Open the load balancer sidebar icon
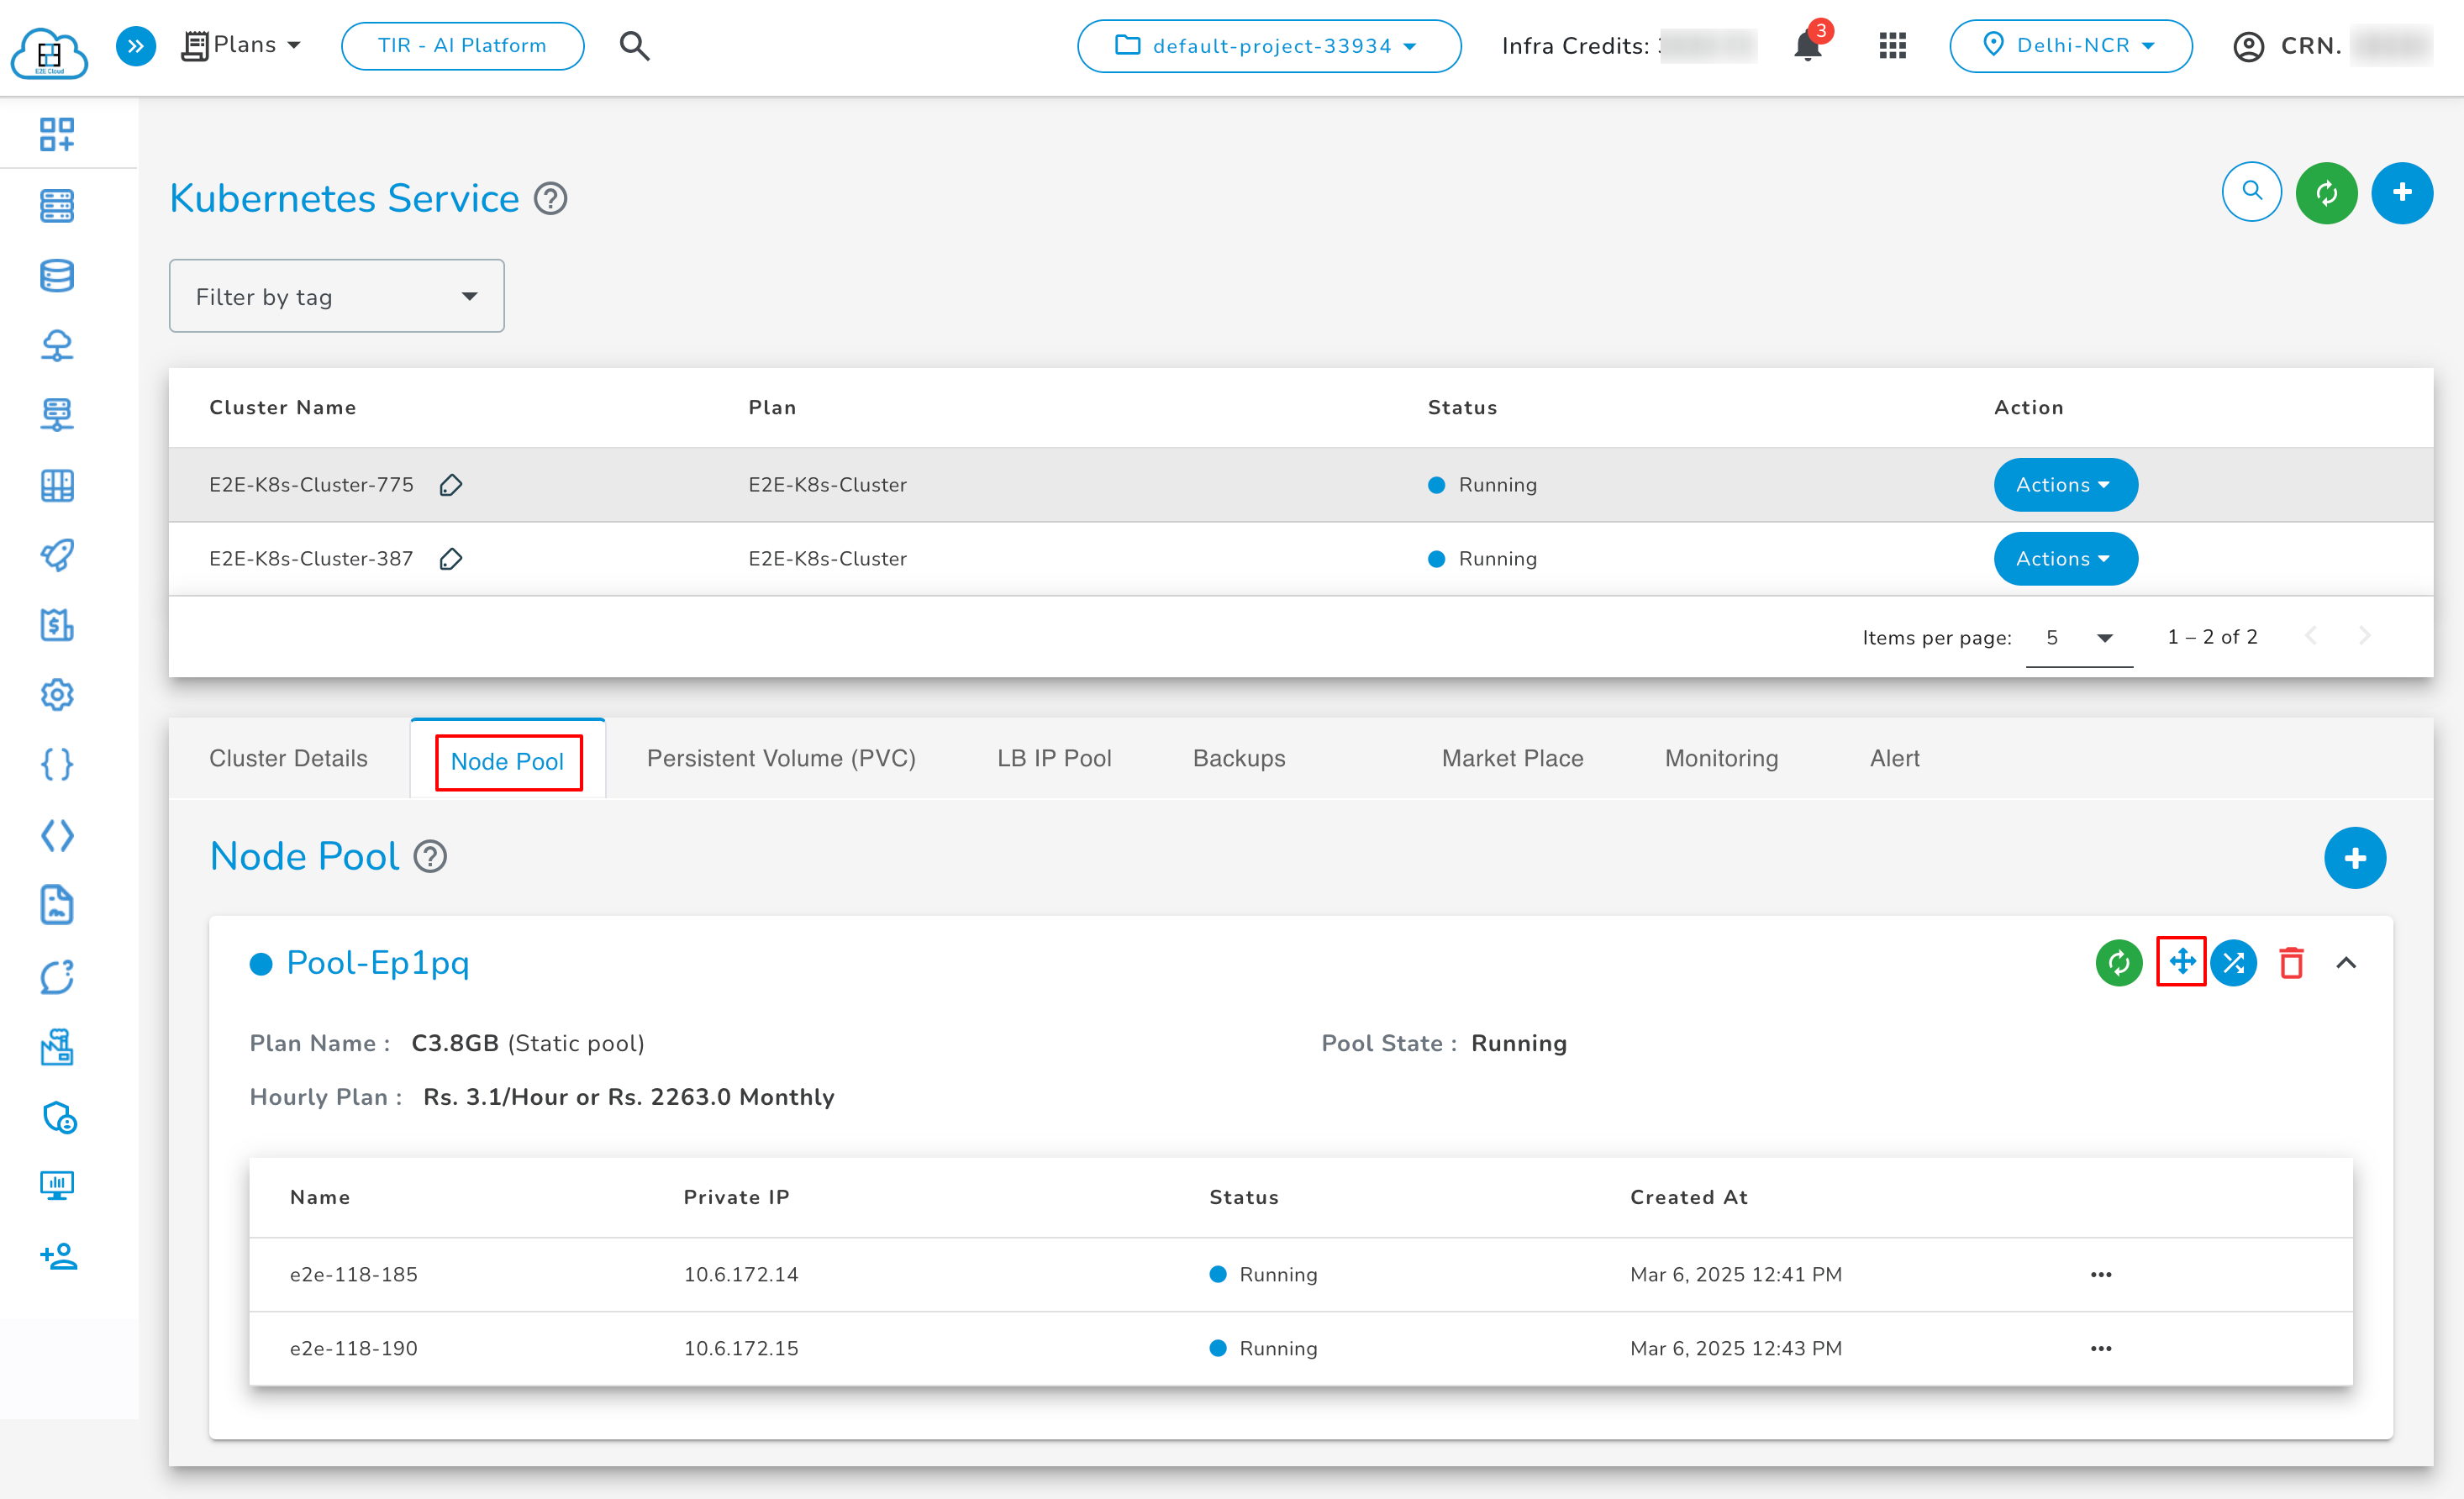Image resolution: width=2464 pixels, height=1499 pixels. pos(57,414)
